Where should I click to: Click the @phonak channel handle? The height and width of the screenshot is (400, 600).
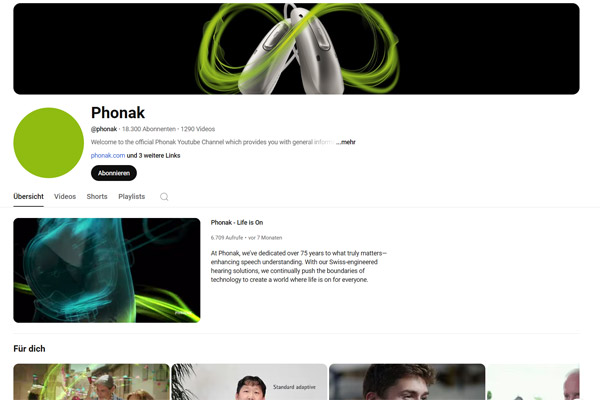(104, 129)
